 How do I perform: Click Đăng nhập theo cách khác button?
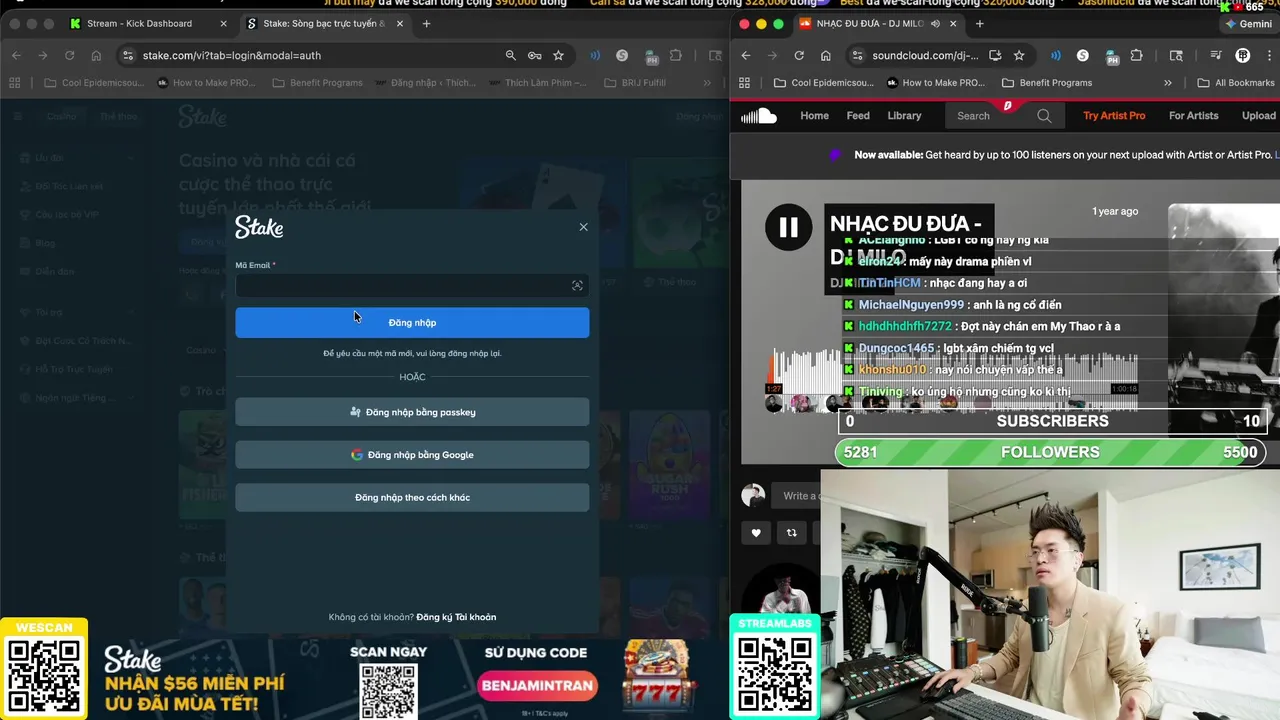(412, 497)
